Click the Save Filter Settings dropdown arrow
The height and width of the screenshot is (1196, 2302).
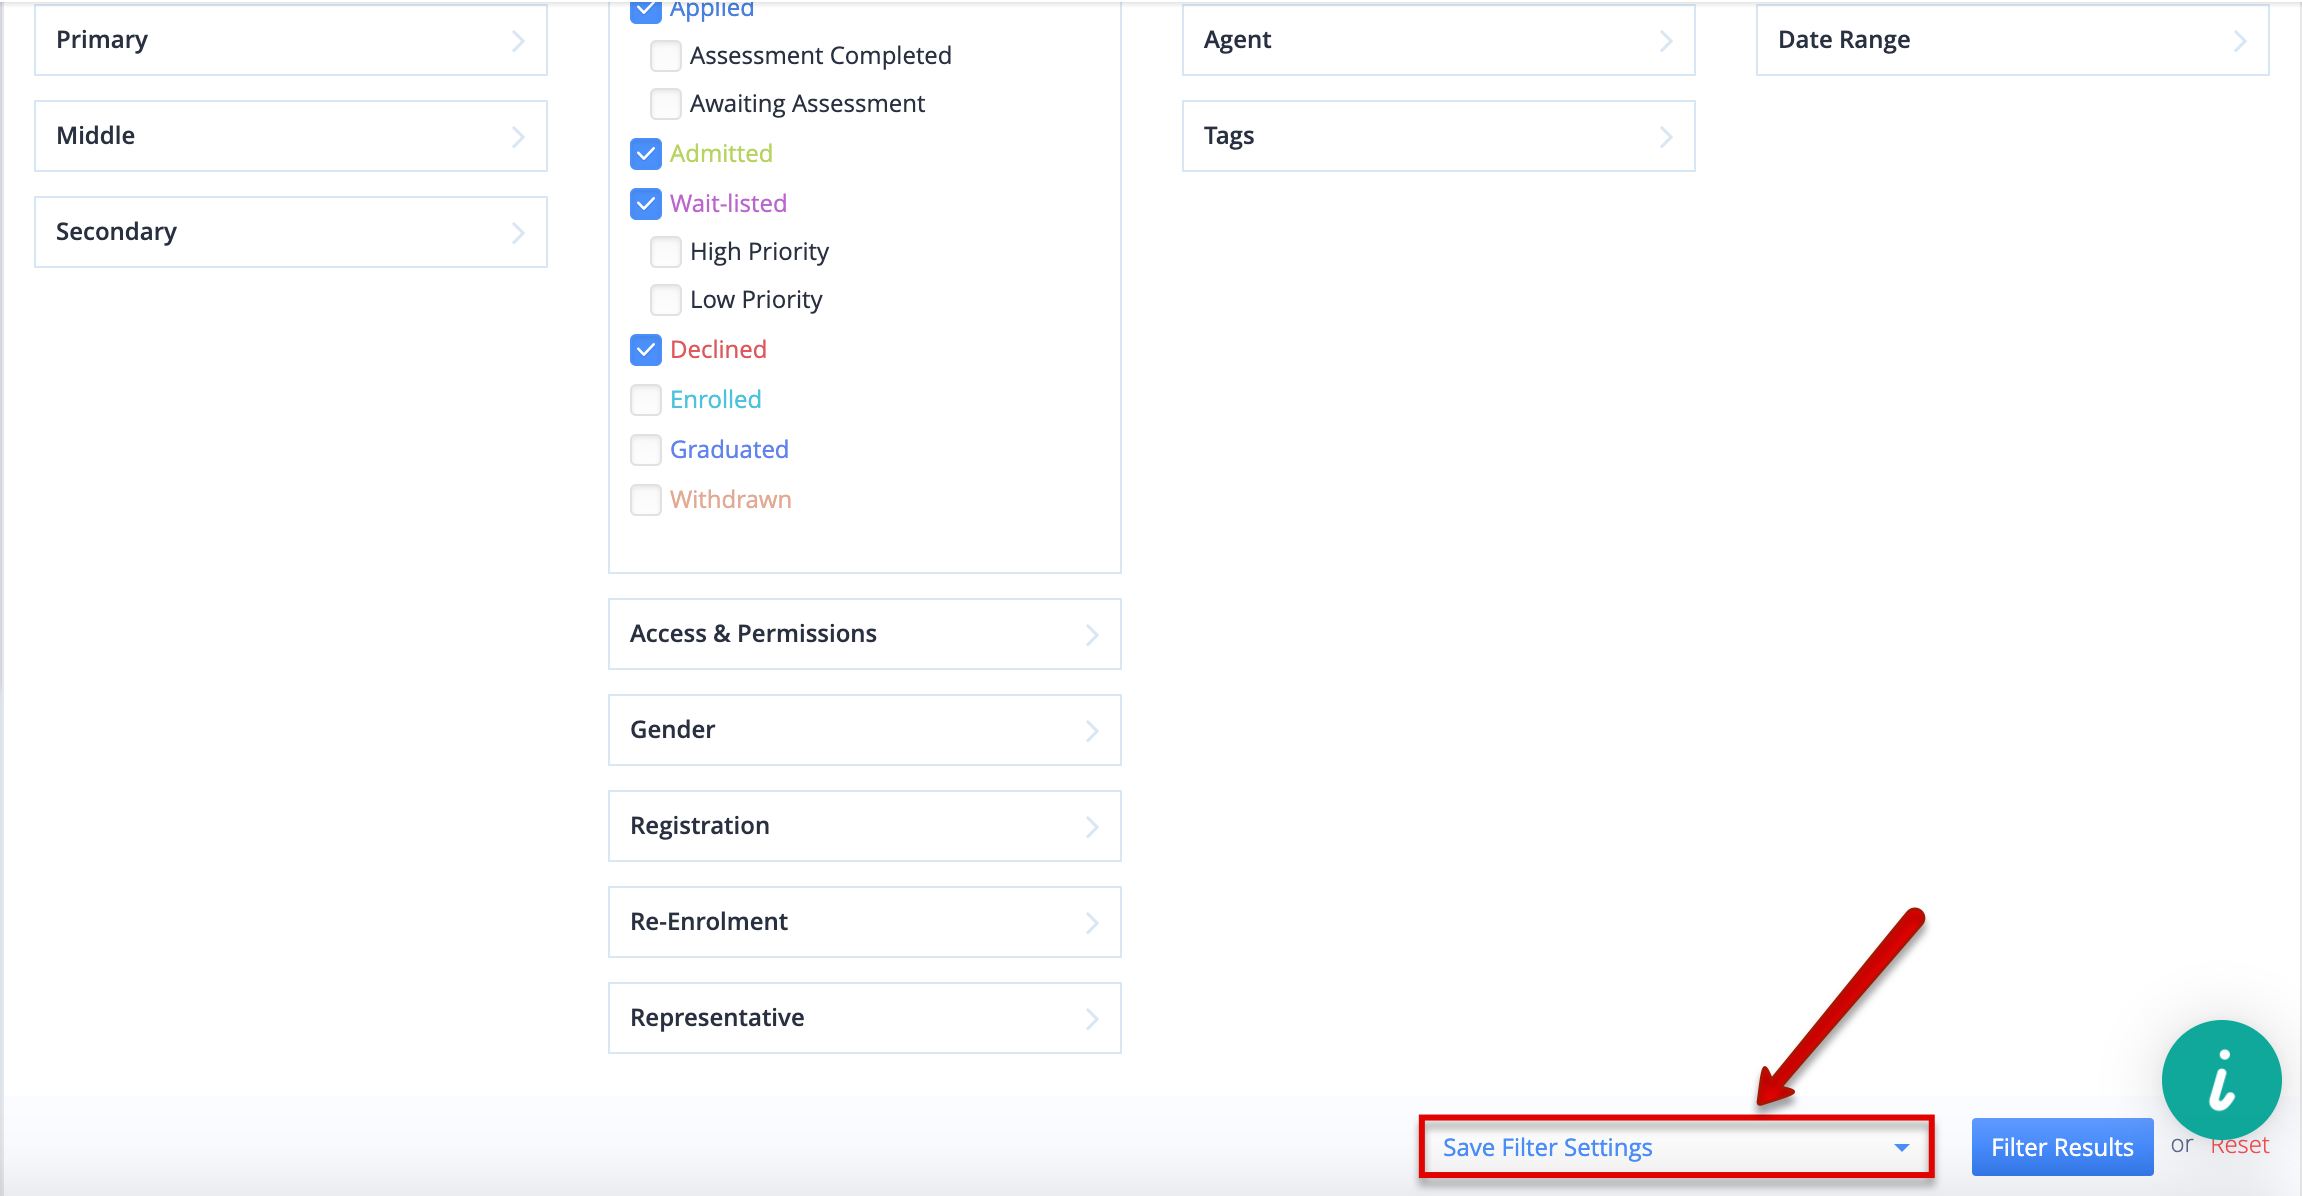(x=1901, y=1148)
